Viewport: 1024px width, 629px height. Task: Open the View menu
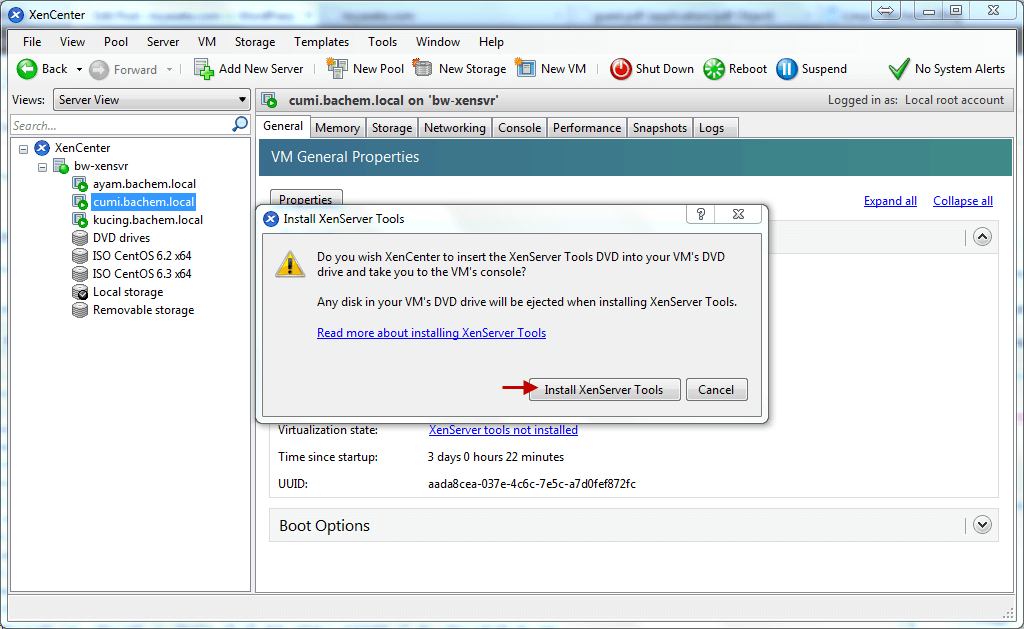pos(72,42)
